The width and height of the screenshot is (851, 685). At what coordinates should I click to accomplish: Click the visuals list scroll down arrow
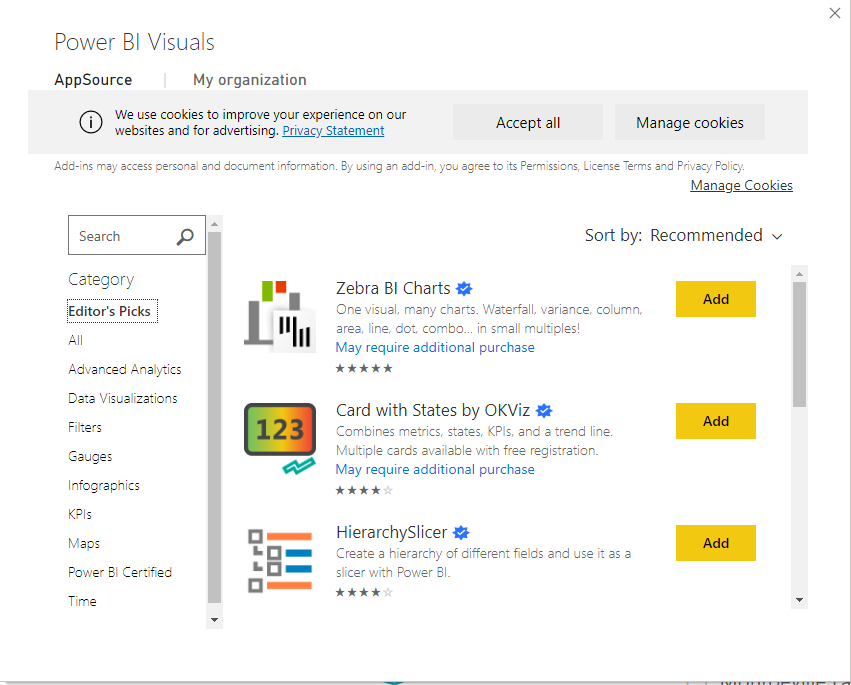[799, 600]
